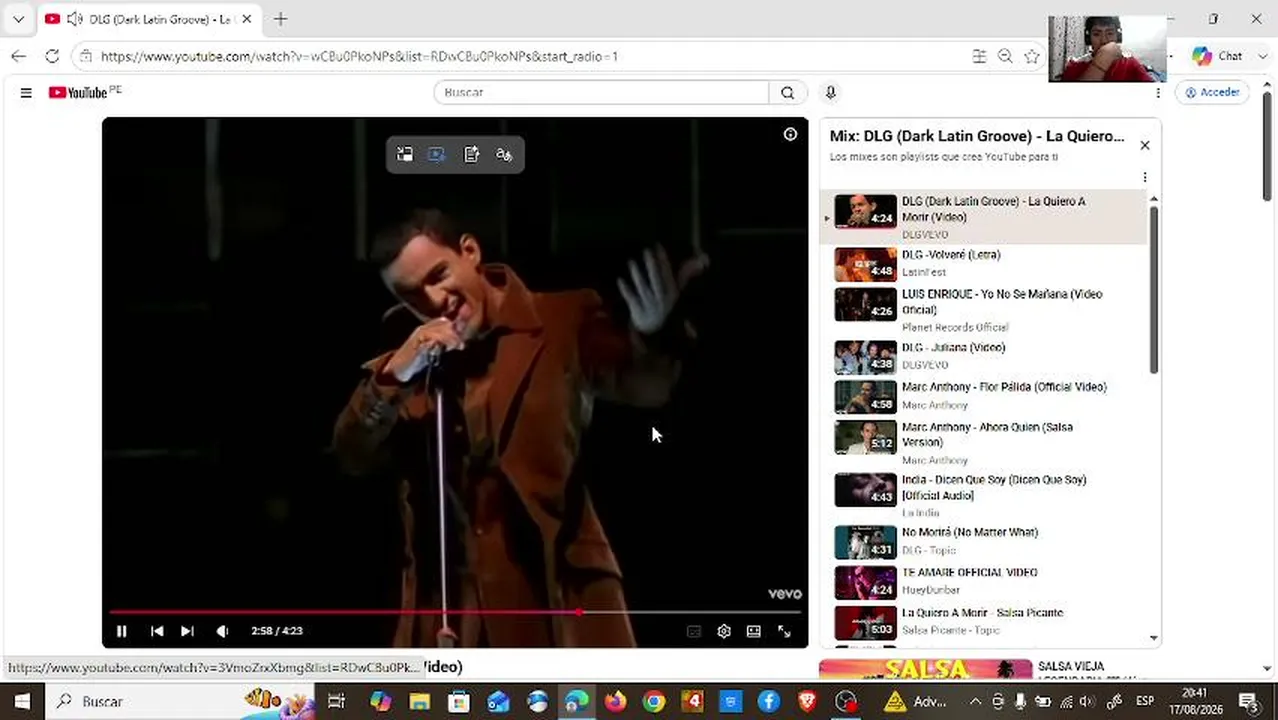The height and width of the screenshot is (720, 1278).
Task: Open the tab search dropdown arrow
Action: (18, 19)
